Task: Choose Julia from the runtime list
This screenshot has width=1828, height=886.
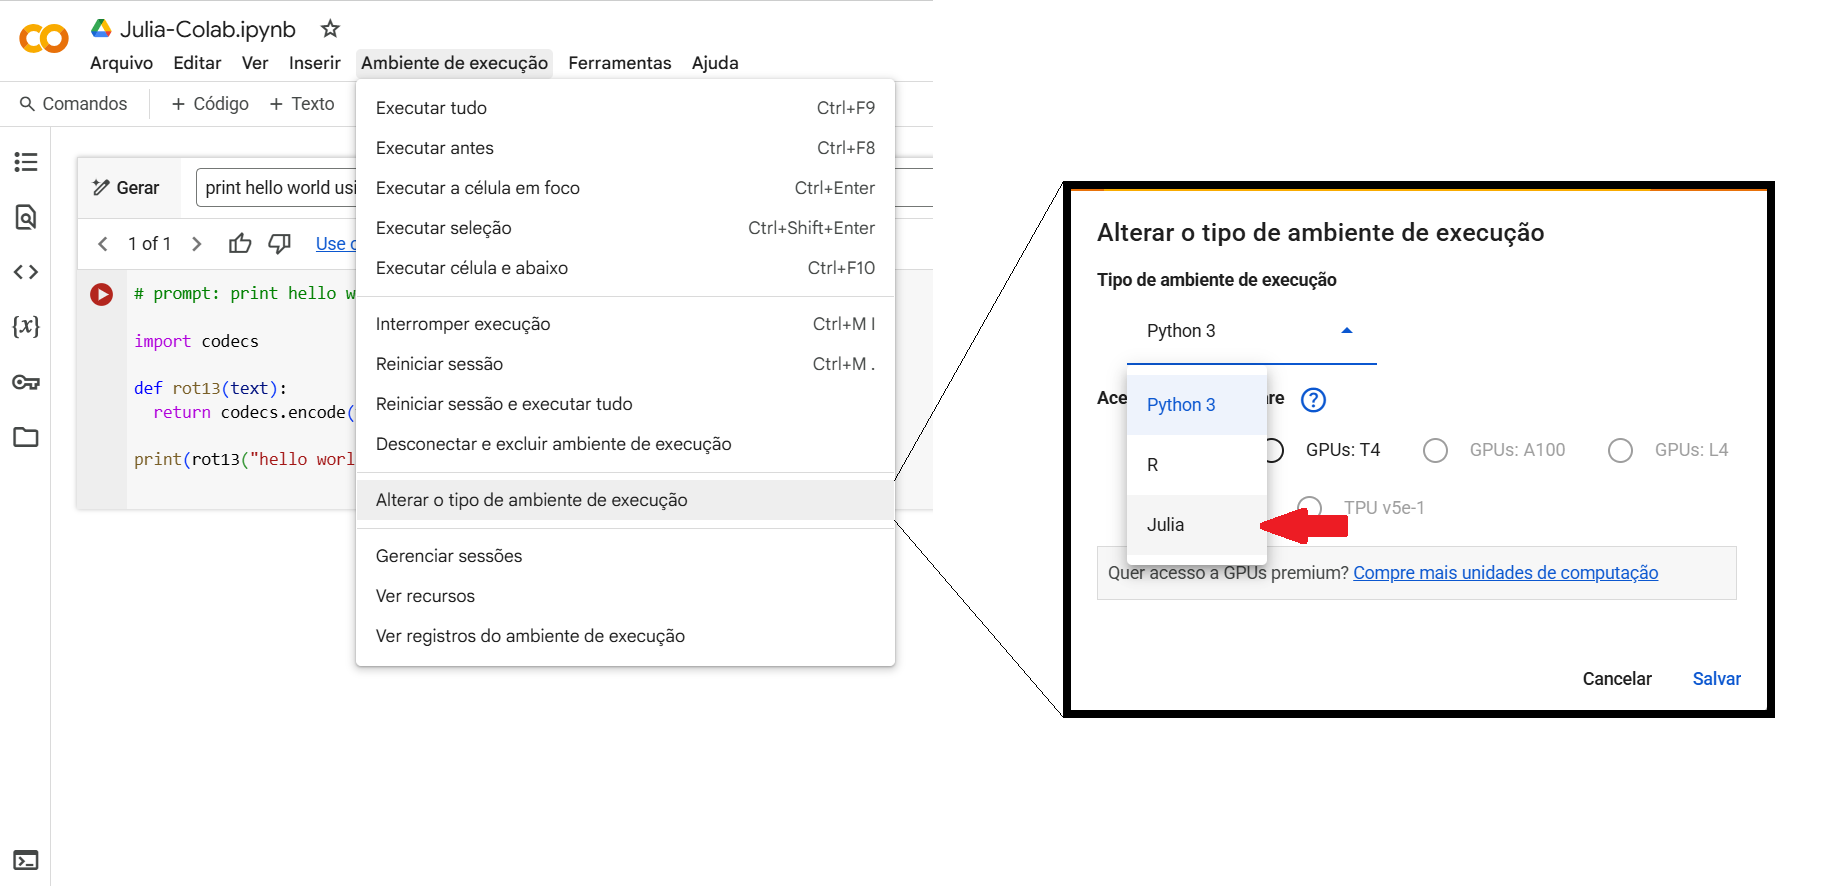Action: pyautogui.click(x=1166, y=525)
